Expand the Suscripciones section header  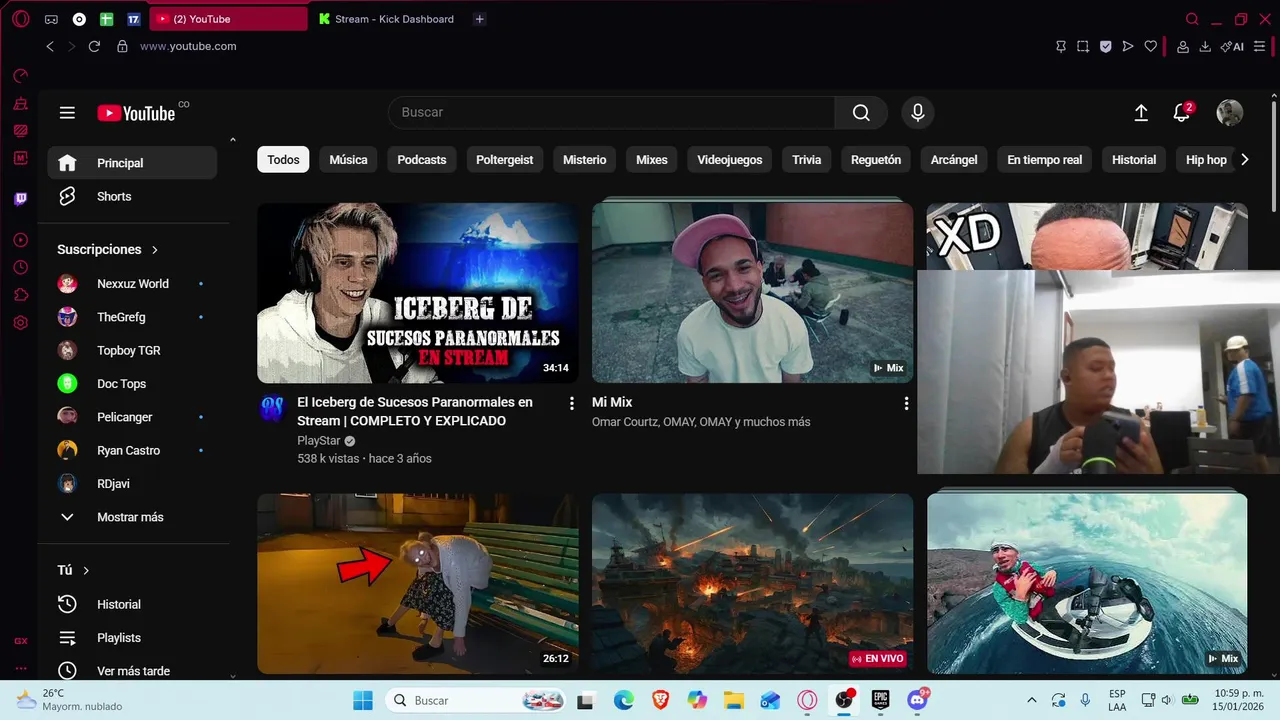pyautogui.click(x=108, y=249)
